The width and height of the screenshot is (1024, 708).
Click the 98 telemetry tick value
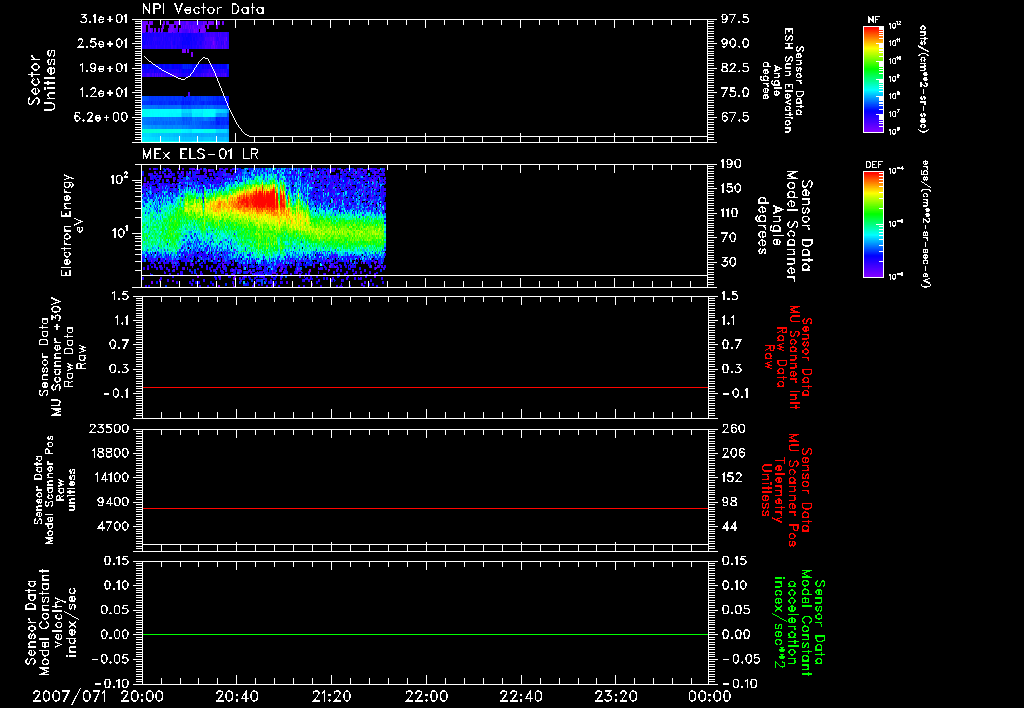coord(729,502)
